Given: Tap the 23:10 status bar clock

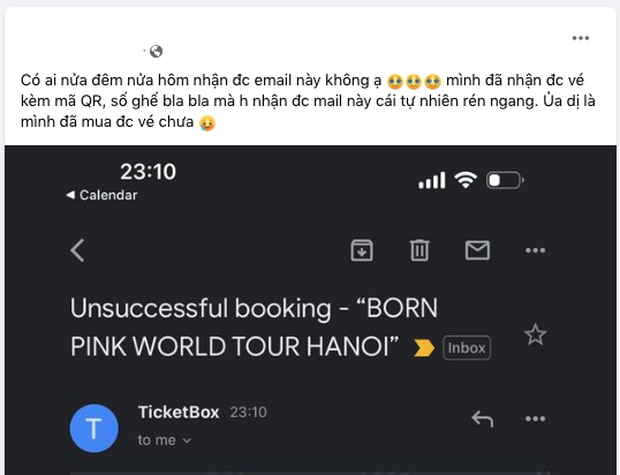Looking at the screenshot, I should [148, 172].
